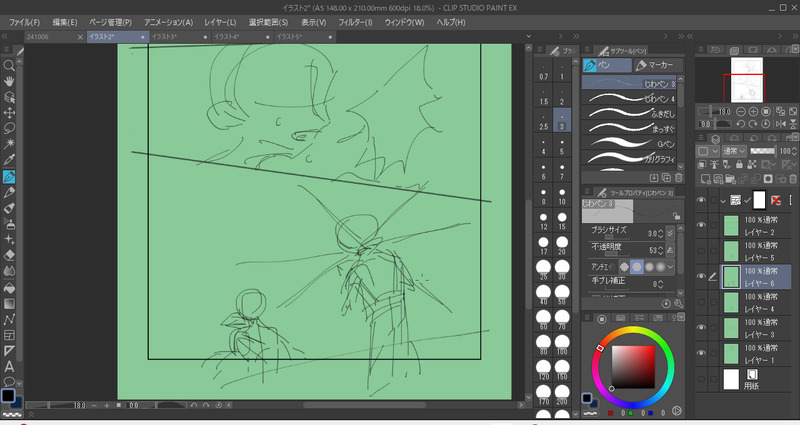Viewport: 800px width, 425px height.
Task: Show layer レイヤー 4 visibility box
Action: pyautogui.click(x=701, y=302)
